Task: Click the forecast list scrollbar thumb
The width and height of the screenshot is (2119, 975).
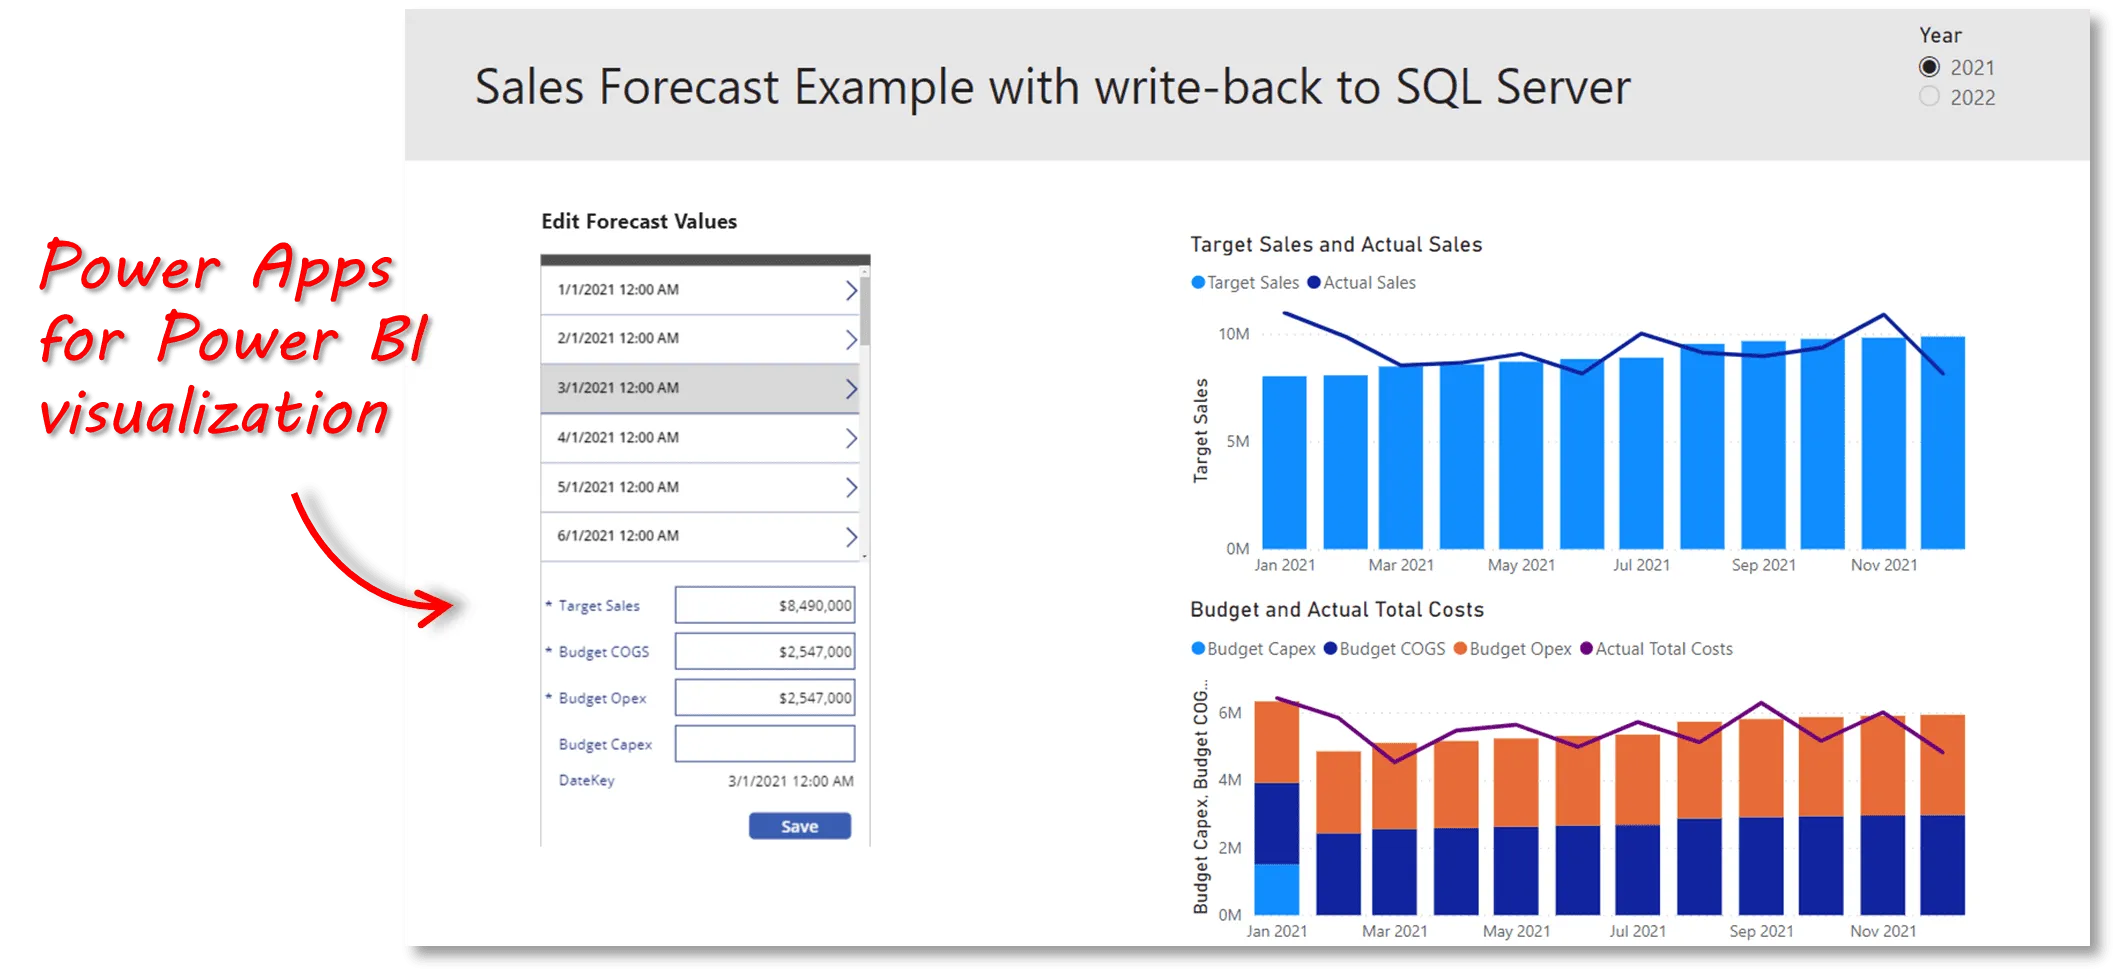Action: pyautogui.click(x=865, y=310)
